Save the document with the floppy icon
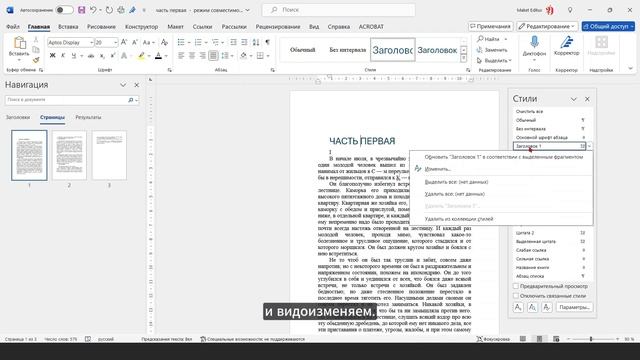This screenshot has height=360, width=640. click(82, 10)
